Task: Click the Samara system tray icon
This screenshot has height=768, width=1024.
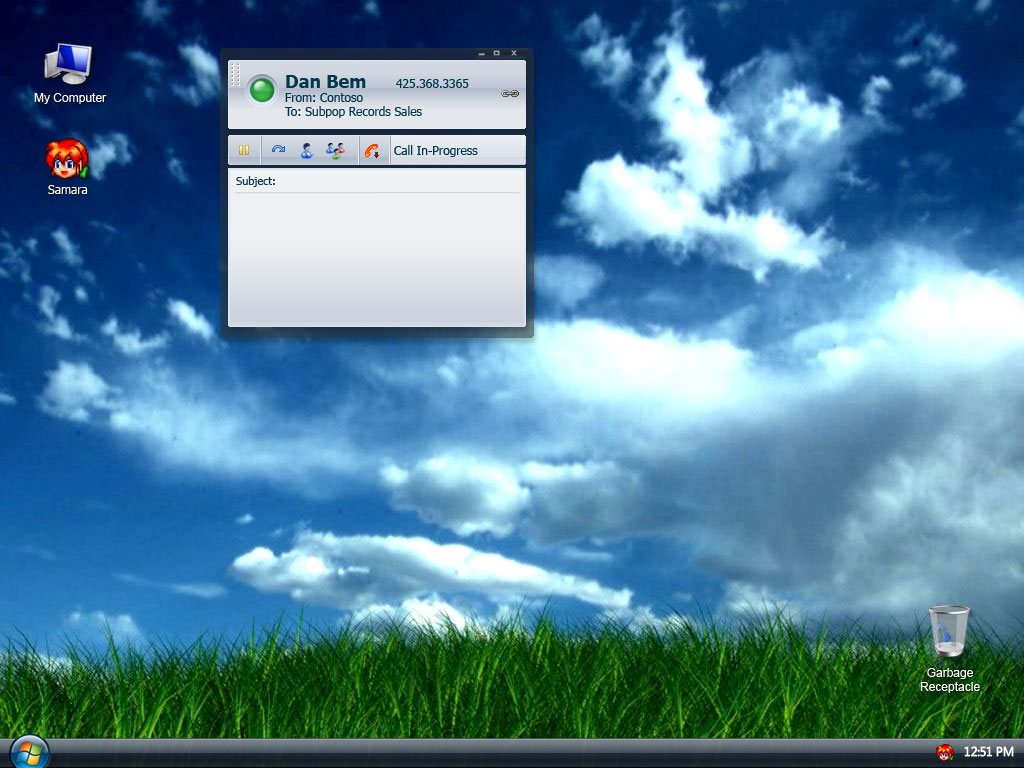Action: [944, 752]
